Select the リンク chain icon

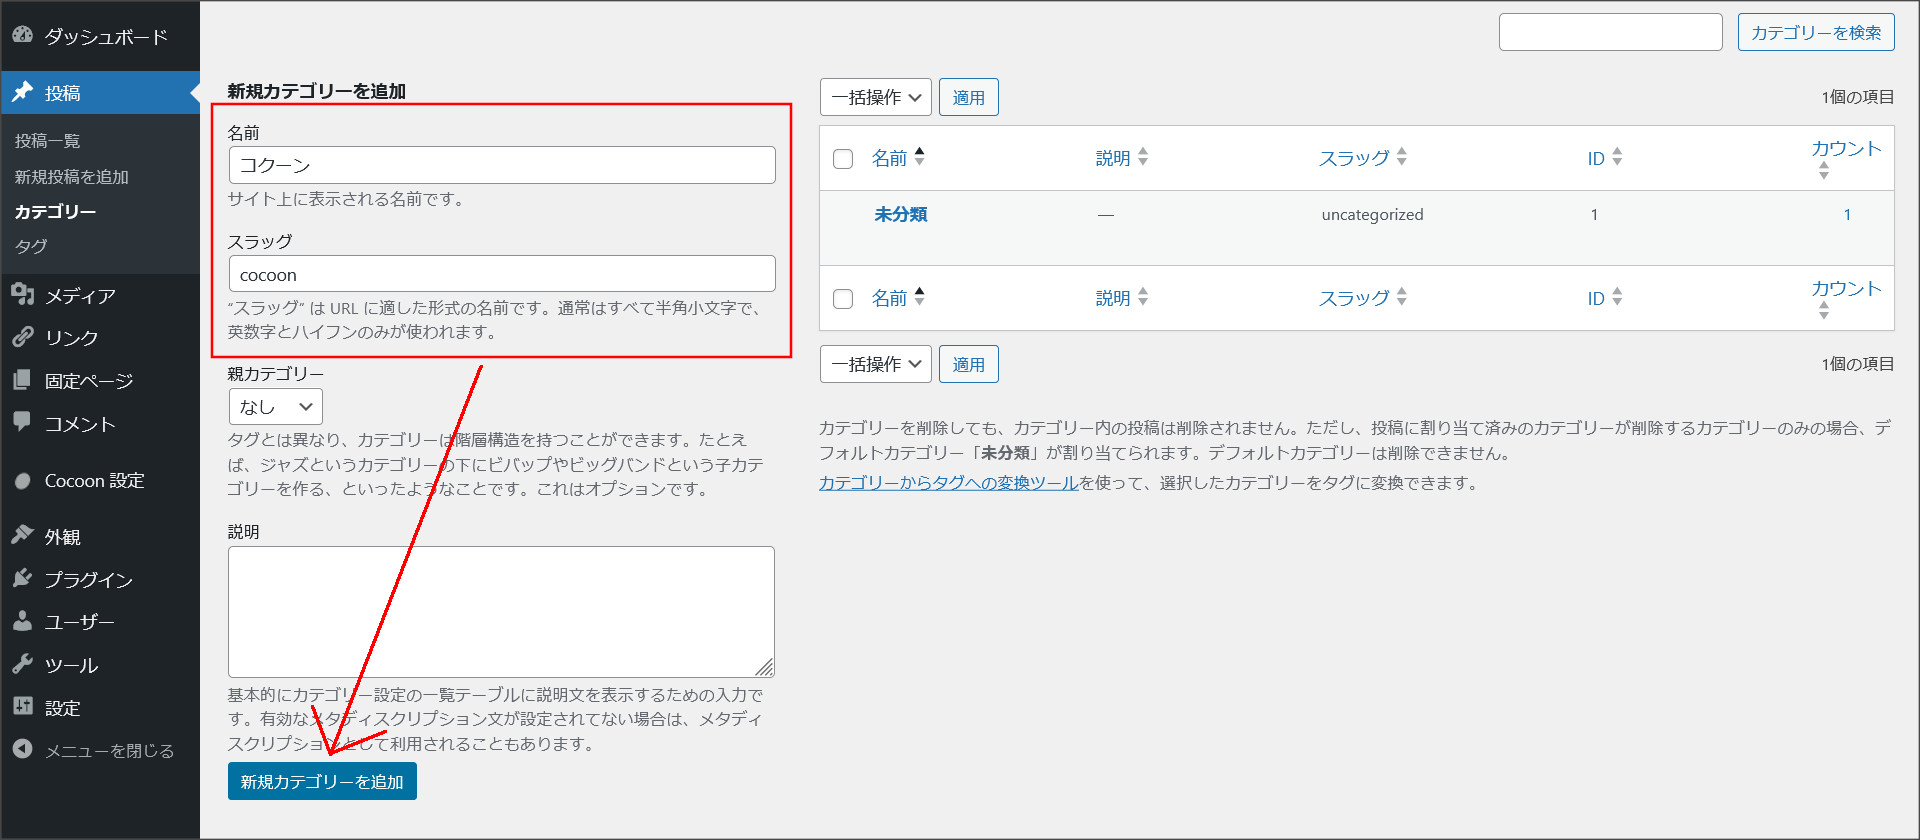pos(22,337)
